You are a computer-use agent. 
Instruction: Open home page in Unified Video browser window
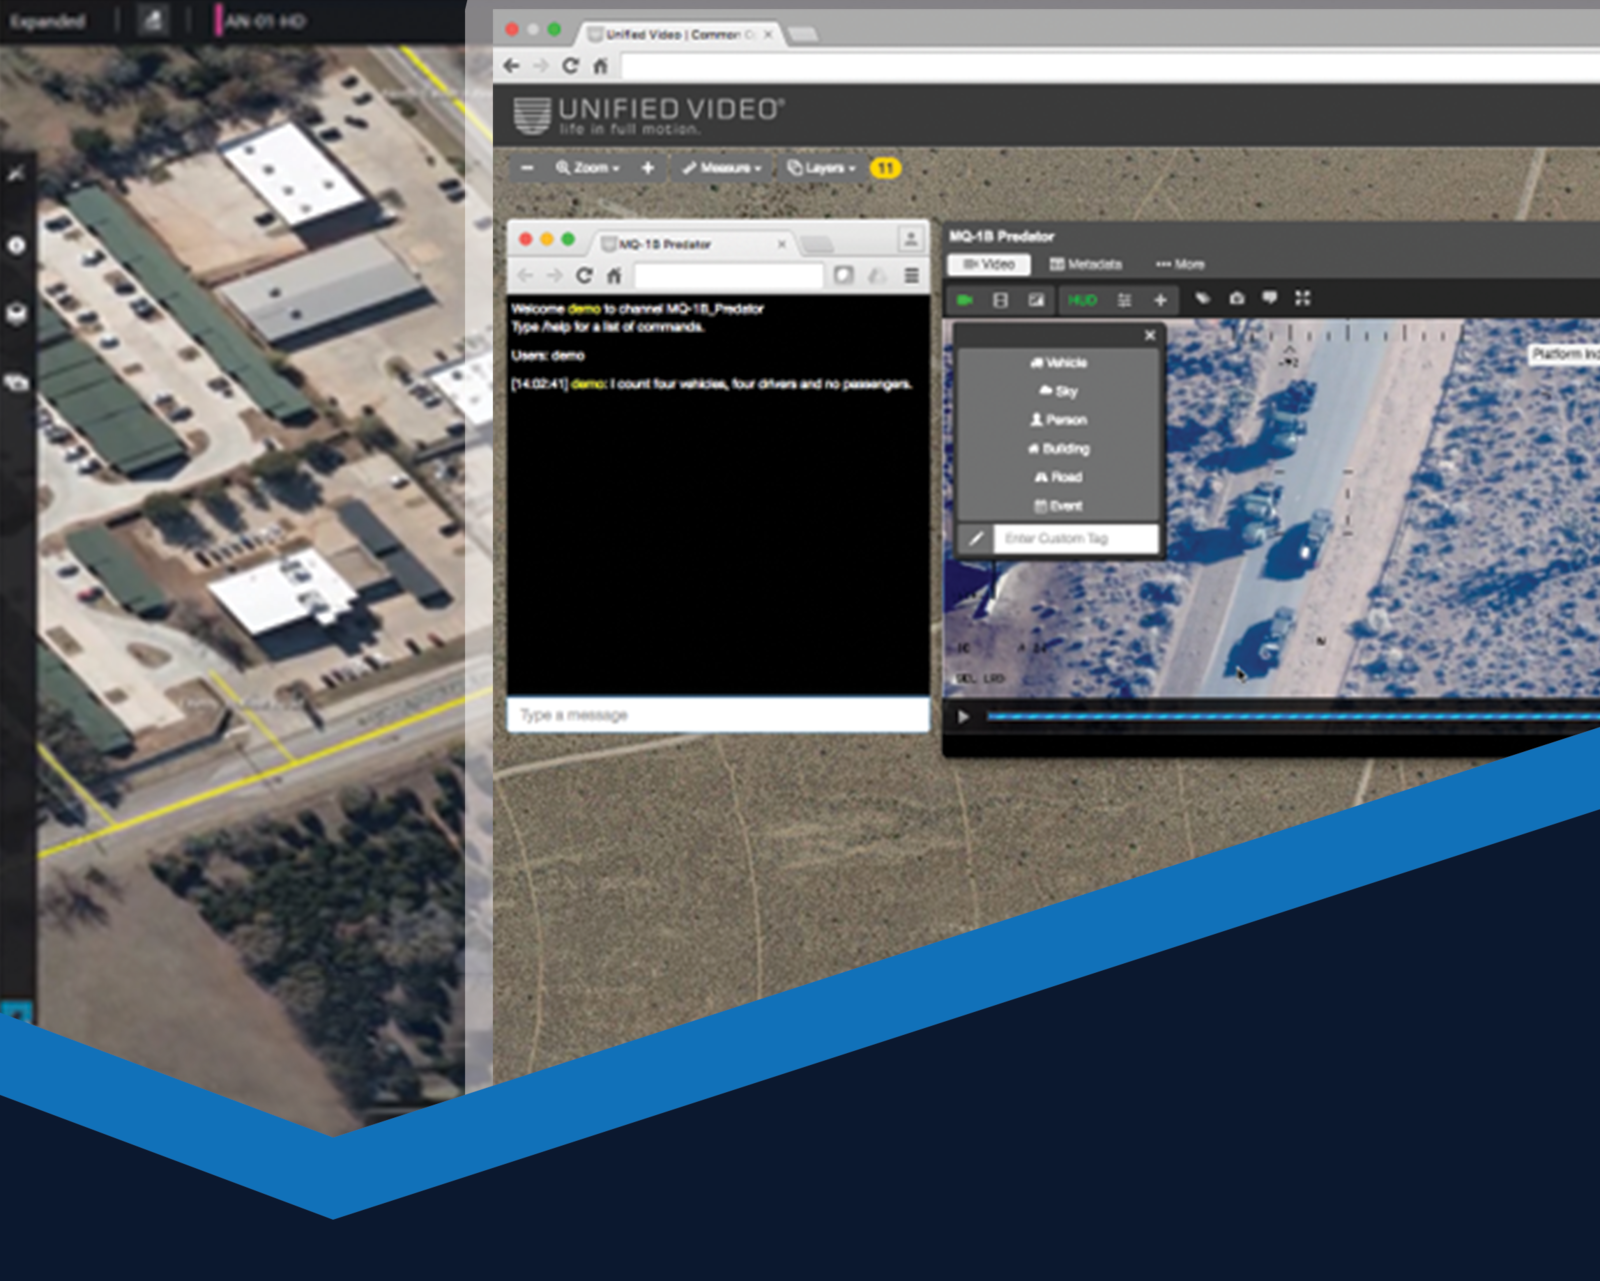point(600,66)
